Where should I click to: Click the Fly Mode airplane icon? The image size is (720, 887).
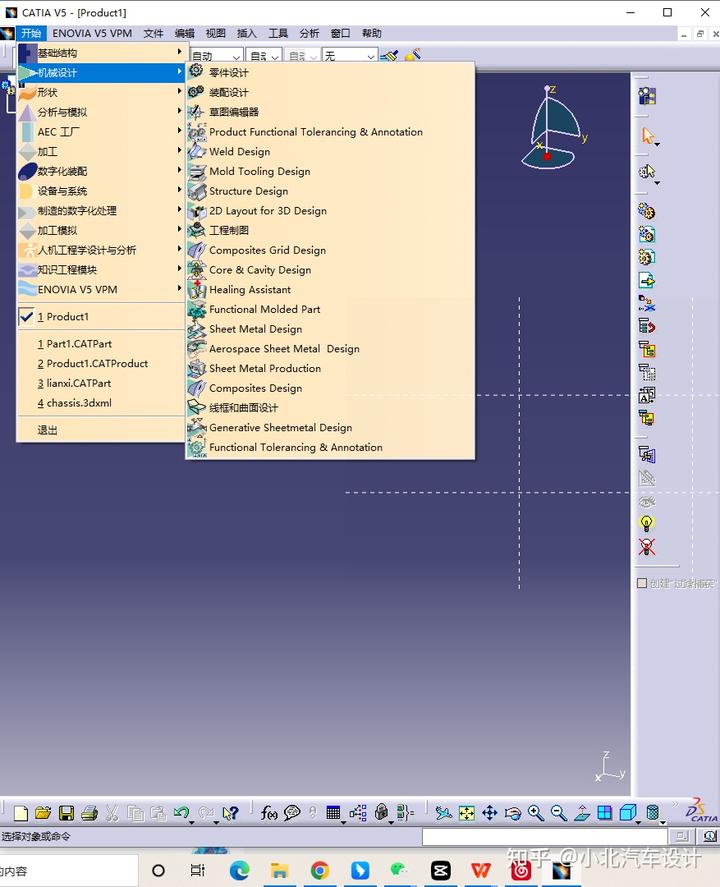click(443, 813)
